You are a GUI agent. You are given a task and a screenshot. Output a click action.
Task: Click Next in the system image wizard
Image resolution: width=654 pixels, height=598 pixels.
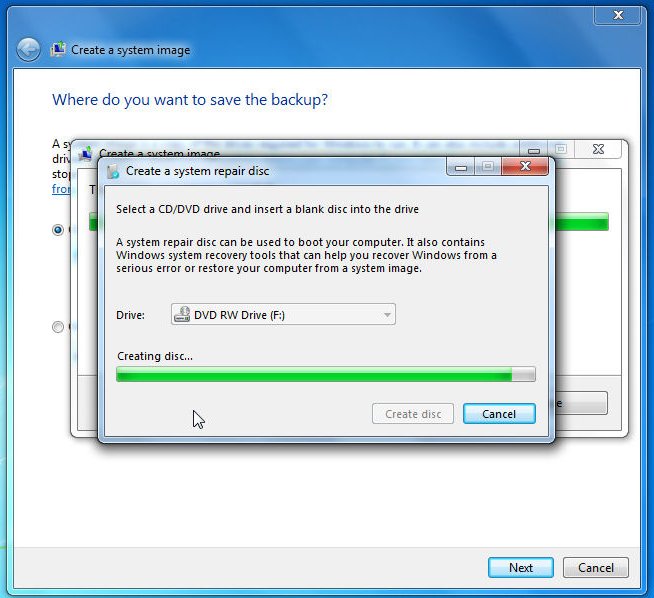[521, 568]
